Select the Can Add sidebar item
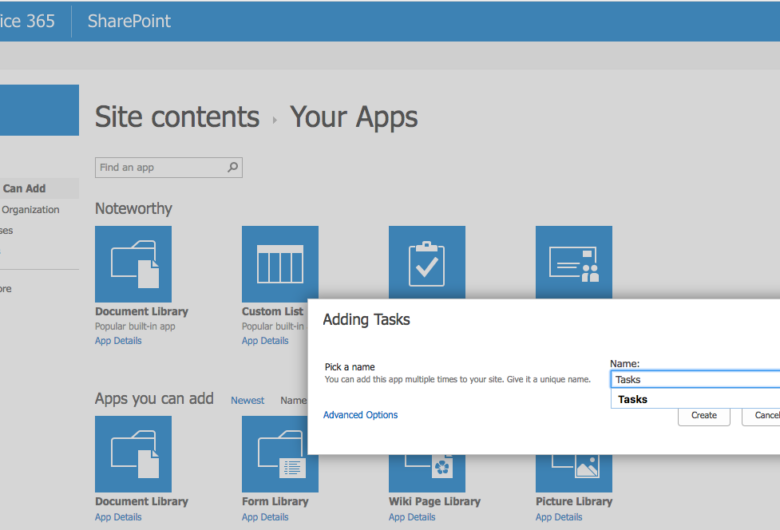The width and height of the screenshot is (780, 530). coord(39,188)
